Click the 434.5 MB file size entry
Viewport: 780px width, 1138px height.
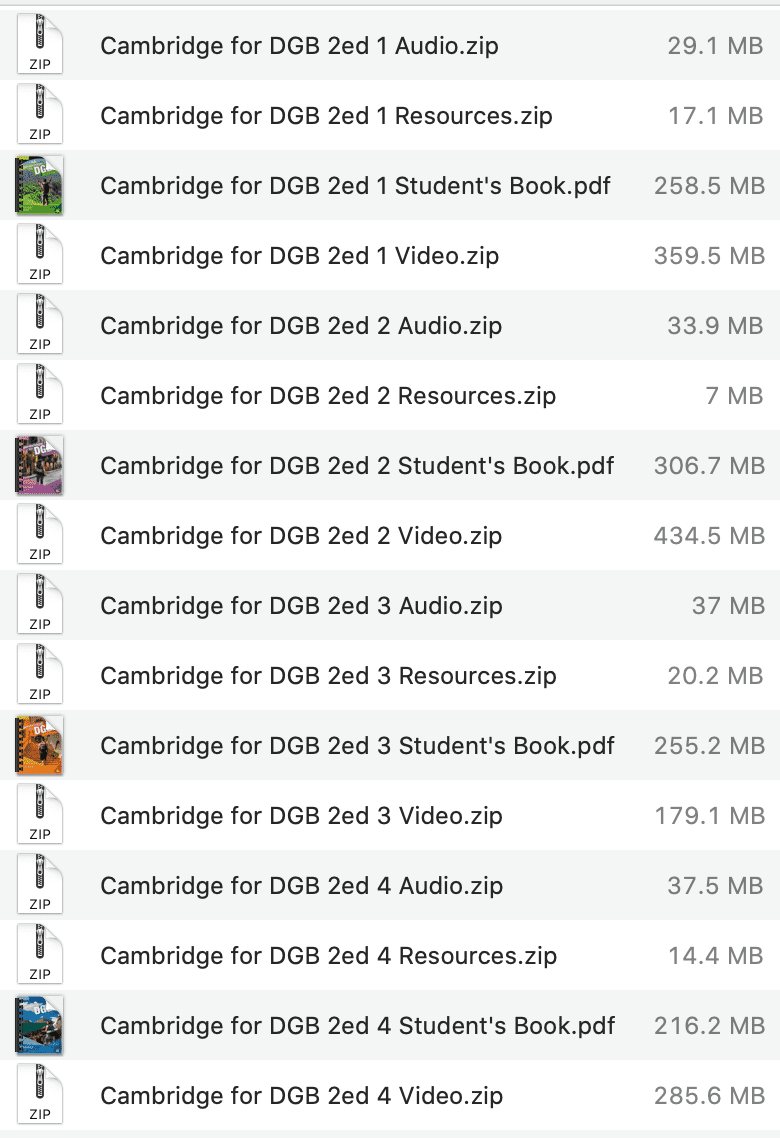709,536
